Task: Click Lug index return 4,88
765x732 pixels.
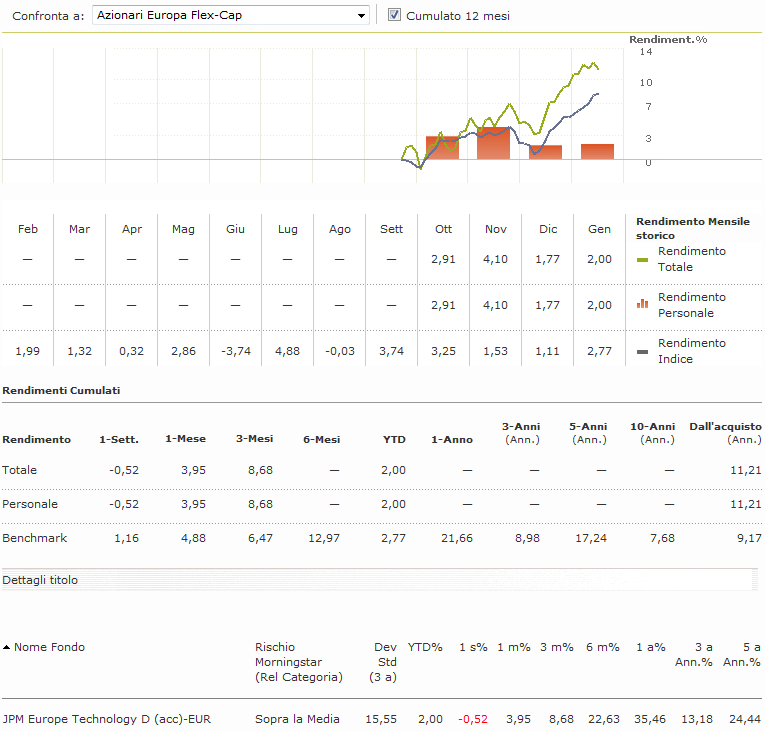Action: coord(287,351)
